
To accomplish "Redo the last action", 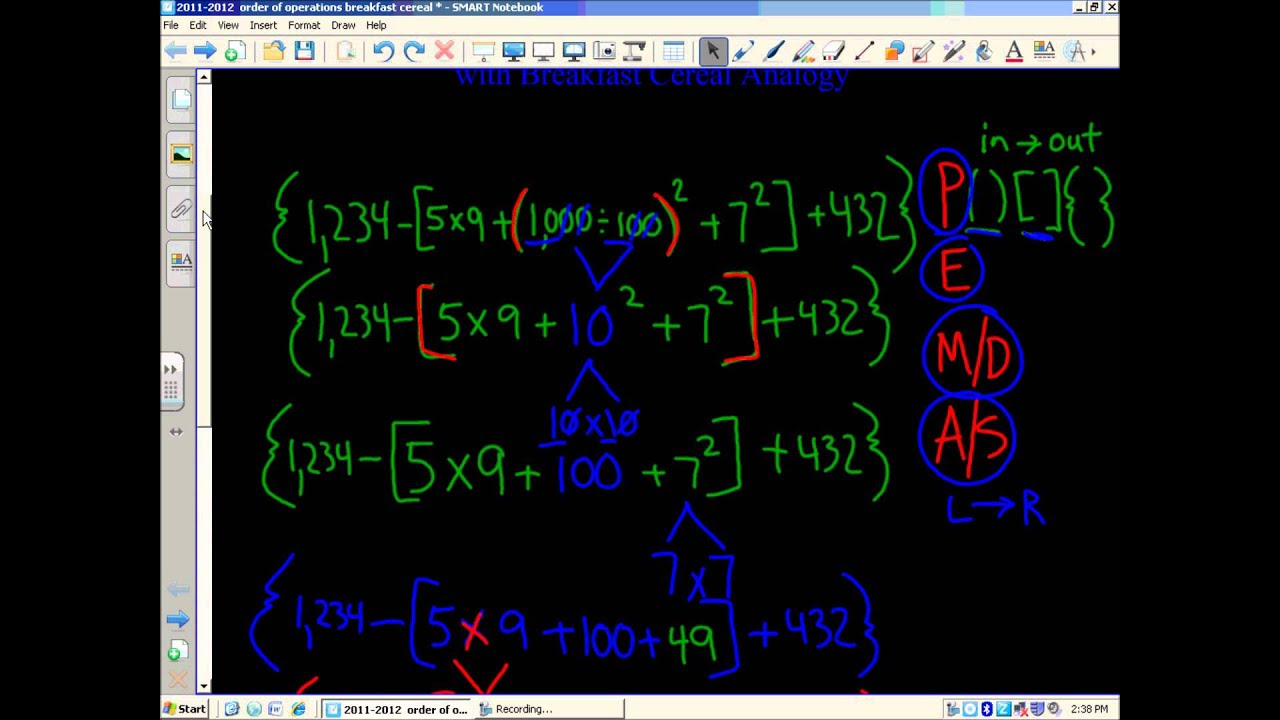I will coord(414,51).
